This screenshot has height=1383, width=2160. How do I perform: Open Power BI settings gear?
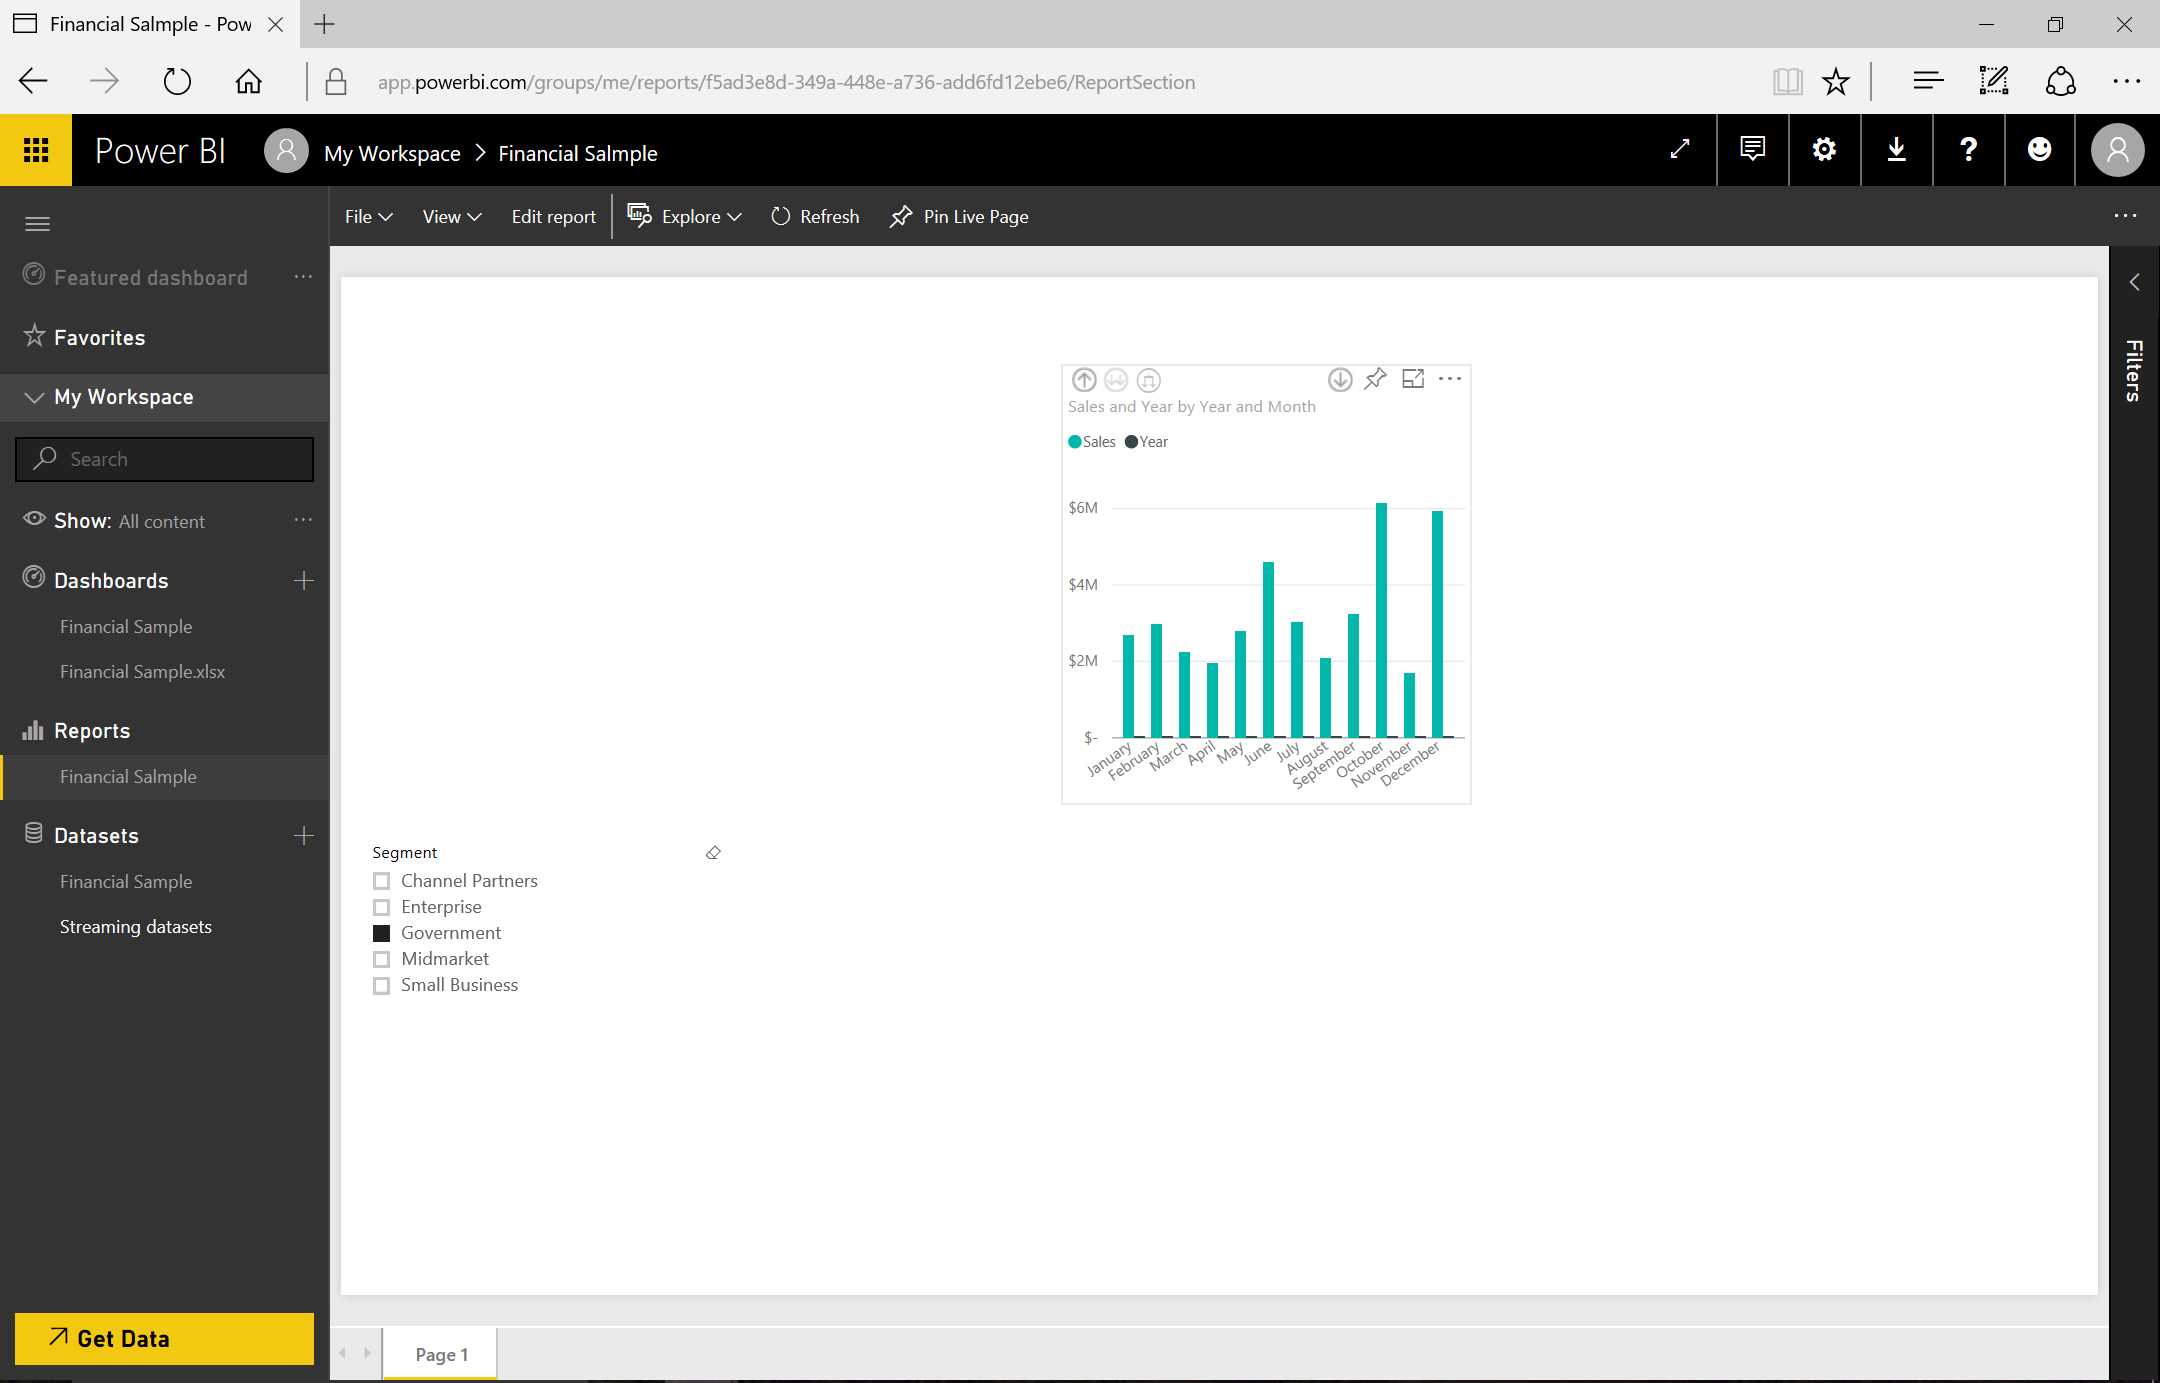pyautogui.click(x=1824, y=150)
